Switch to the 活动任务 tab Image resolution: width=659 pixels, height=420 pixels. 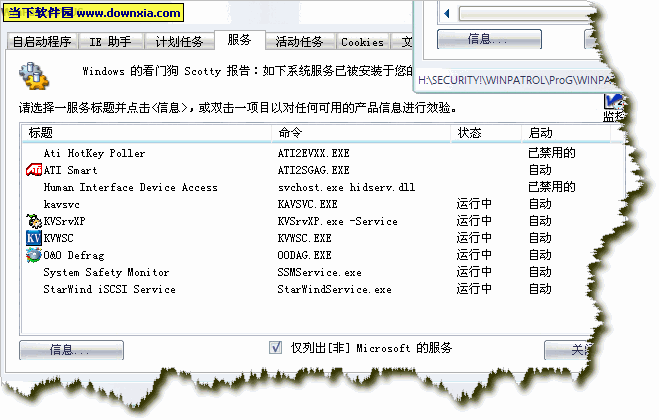click(299, 42)
